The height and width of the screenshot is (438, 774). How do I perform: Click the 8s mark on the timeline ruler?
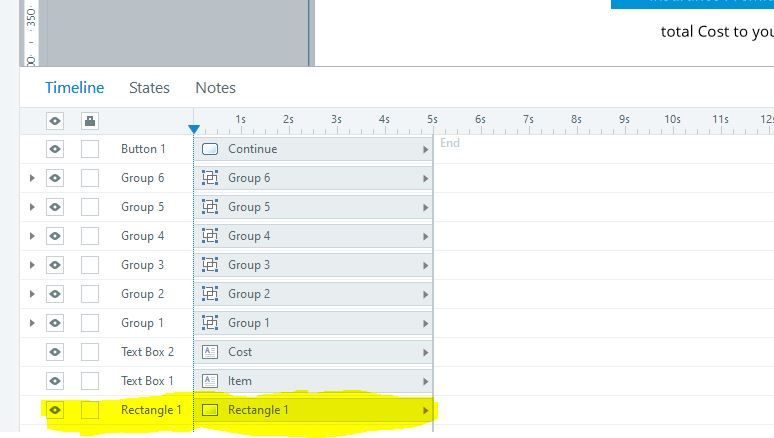click(x=576, y=122)
